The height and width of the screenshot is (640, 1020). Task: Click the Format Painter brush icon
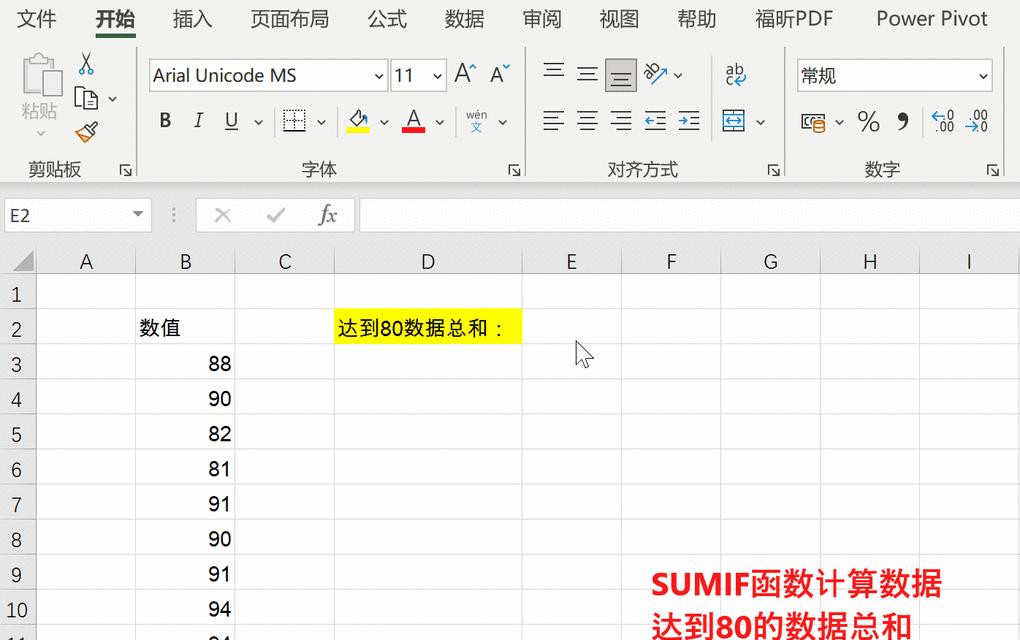click(x=87, y=133)
